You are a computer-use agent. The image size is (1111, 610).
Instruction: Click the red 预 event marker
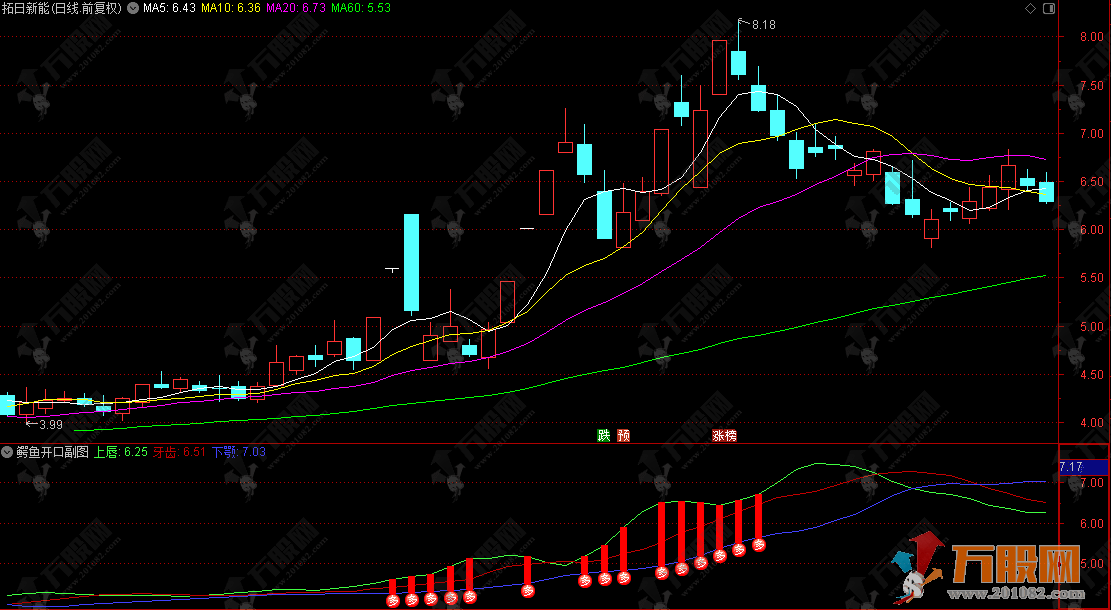624,435
